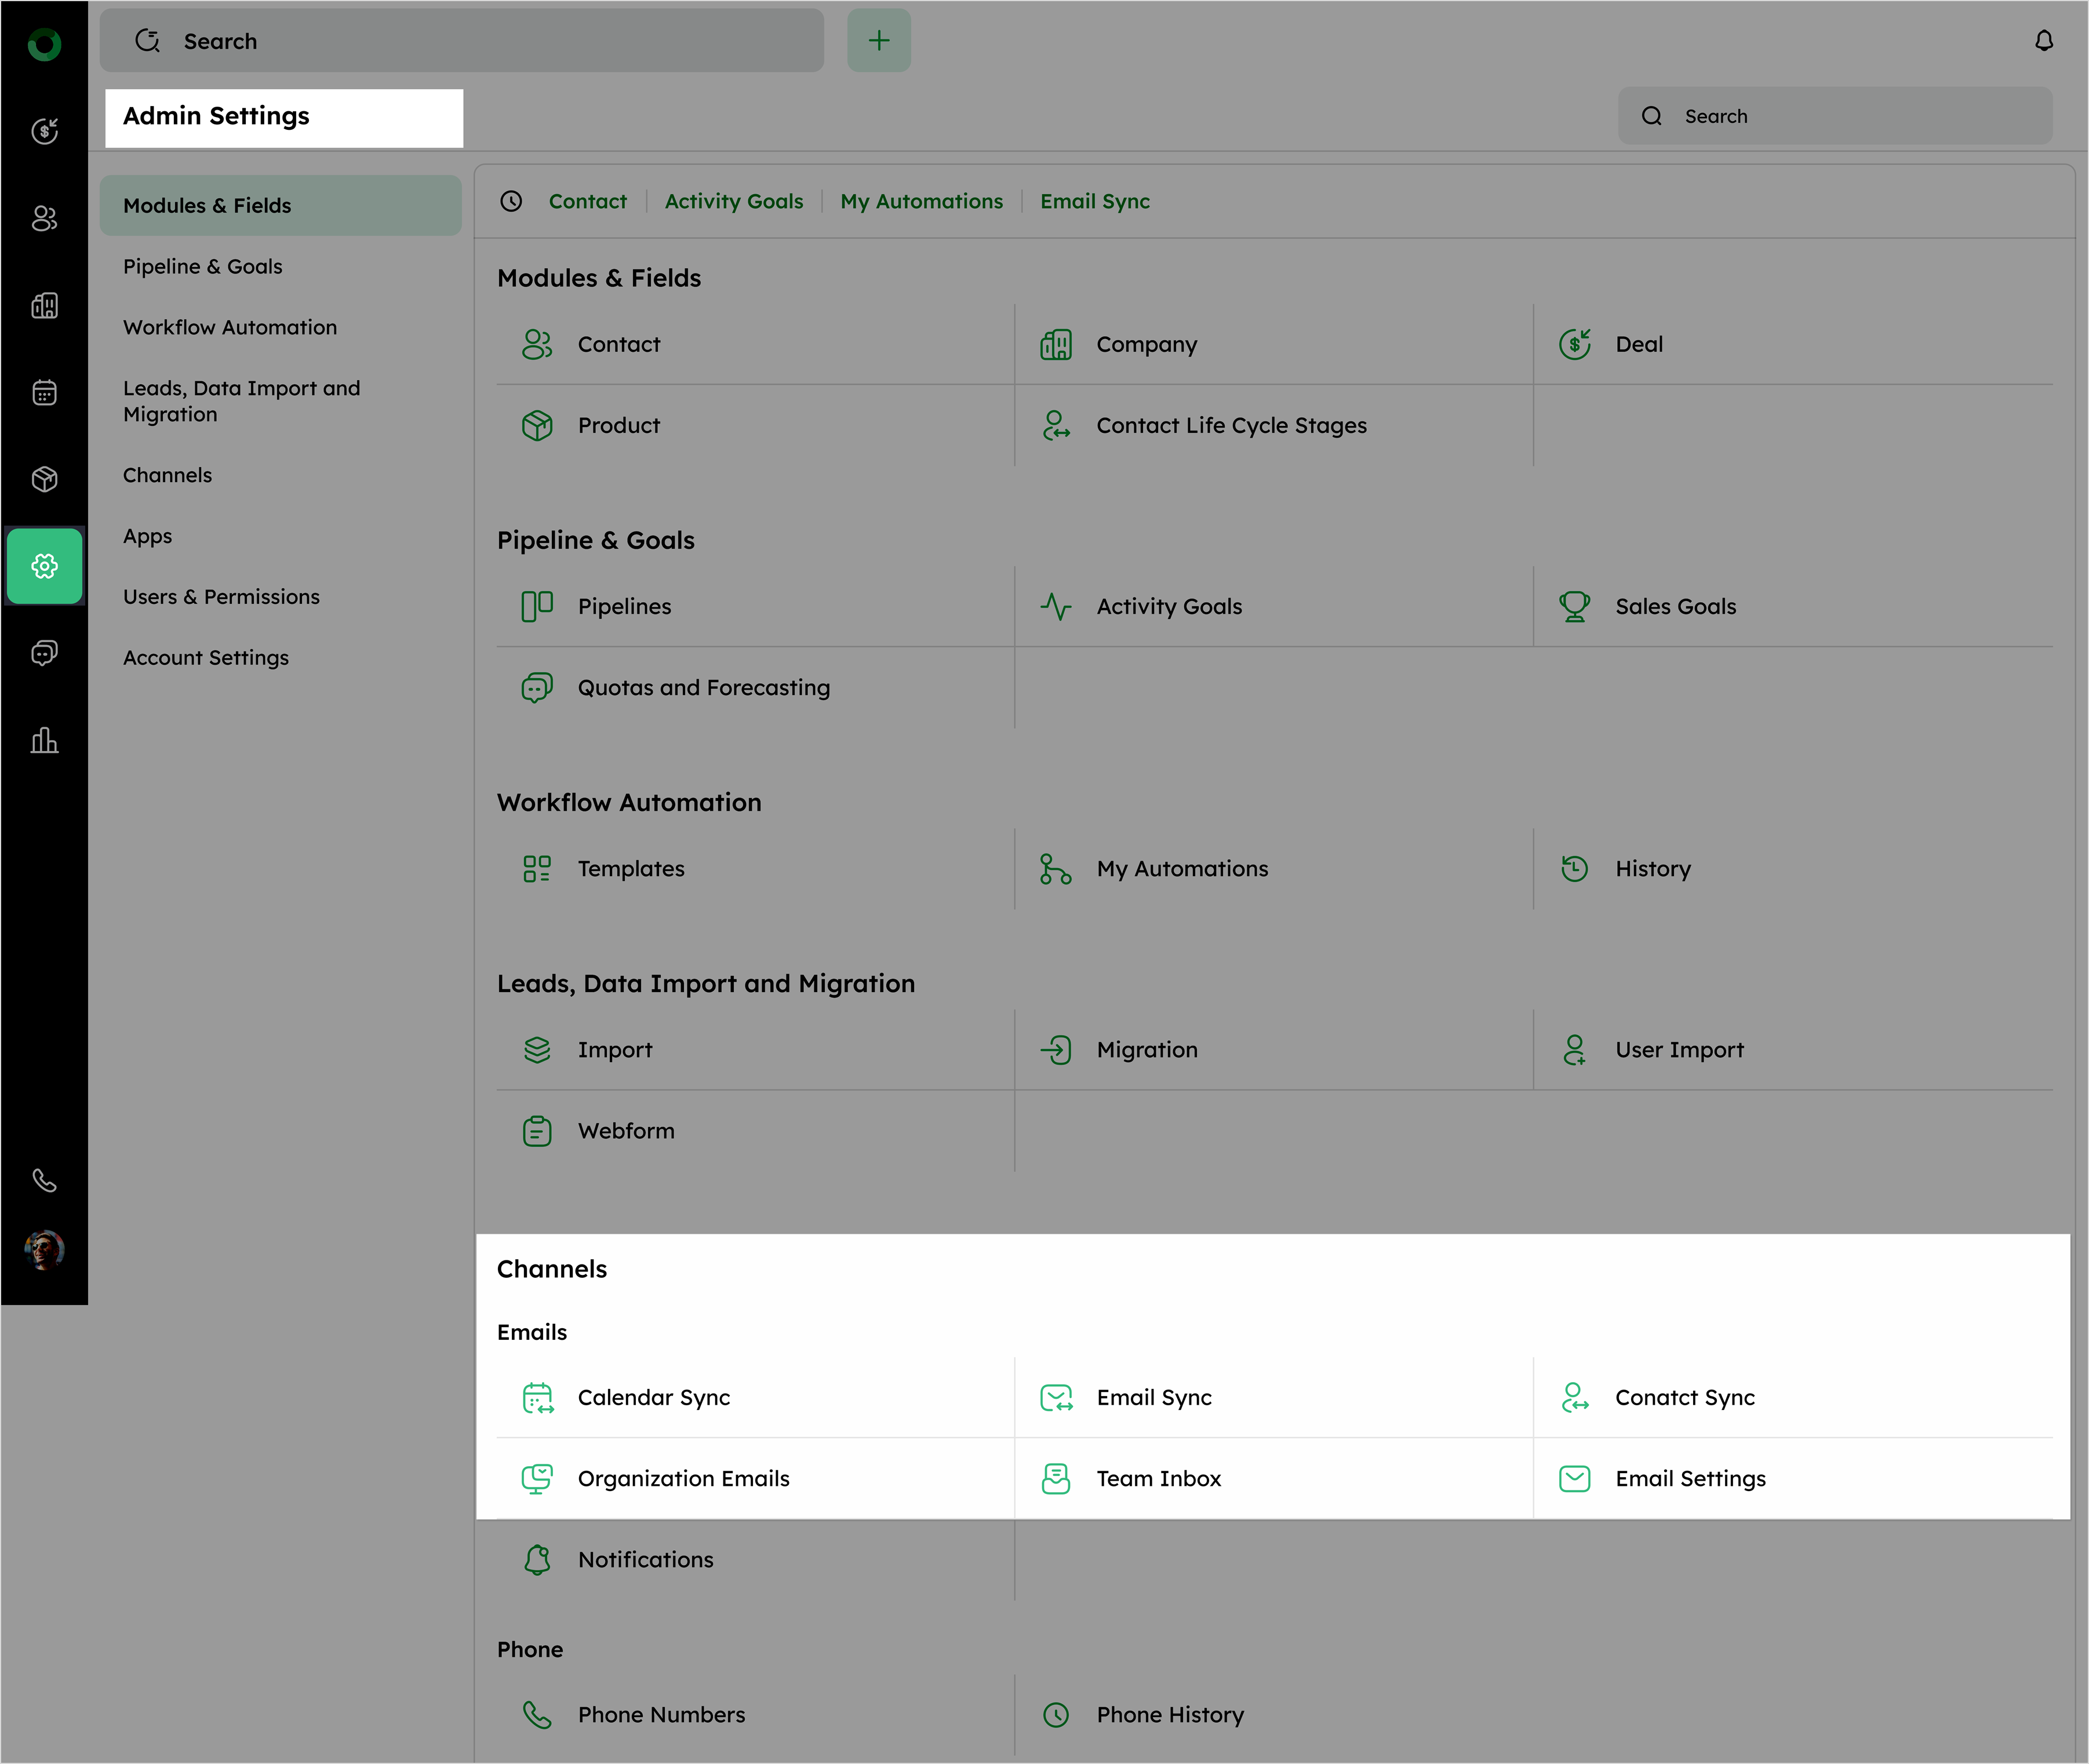Select Pipeline & Goals in settings menu

[203, 266]
